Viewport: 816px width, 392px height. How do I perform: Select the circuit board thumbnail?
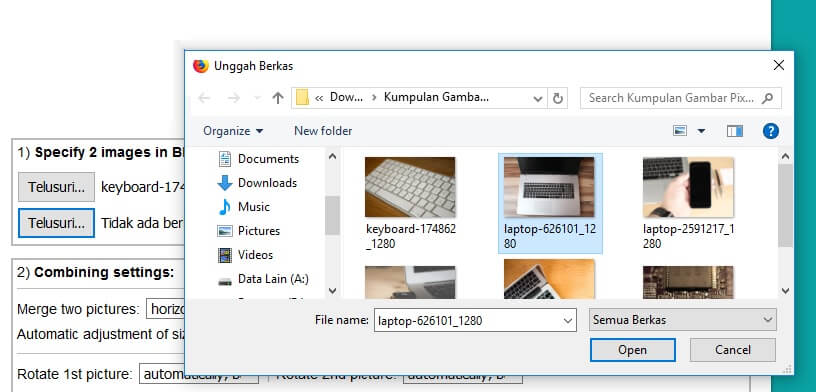pyautogui.click(x=688, y=282)
